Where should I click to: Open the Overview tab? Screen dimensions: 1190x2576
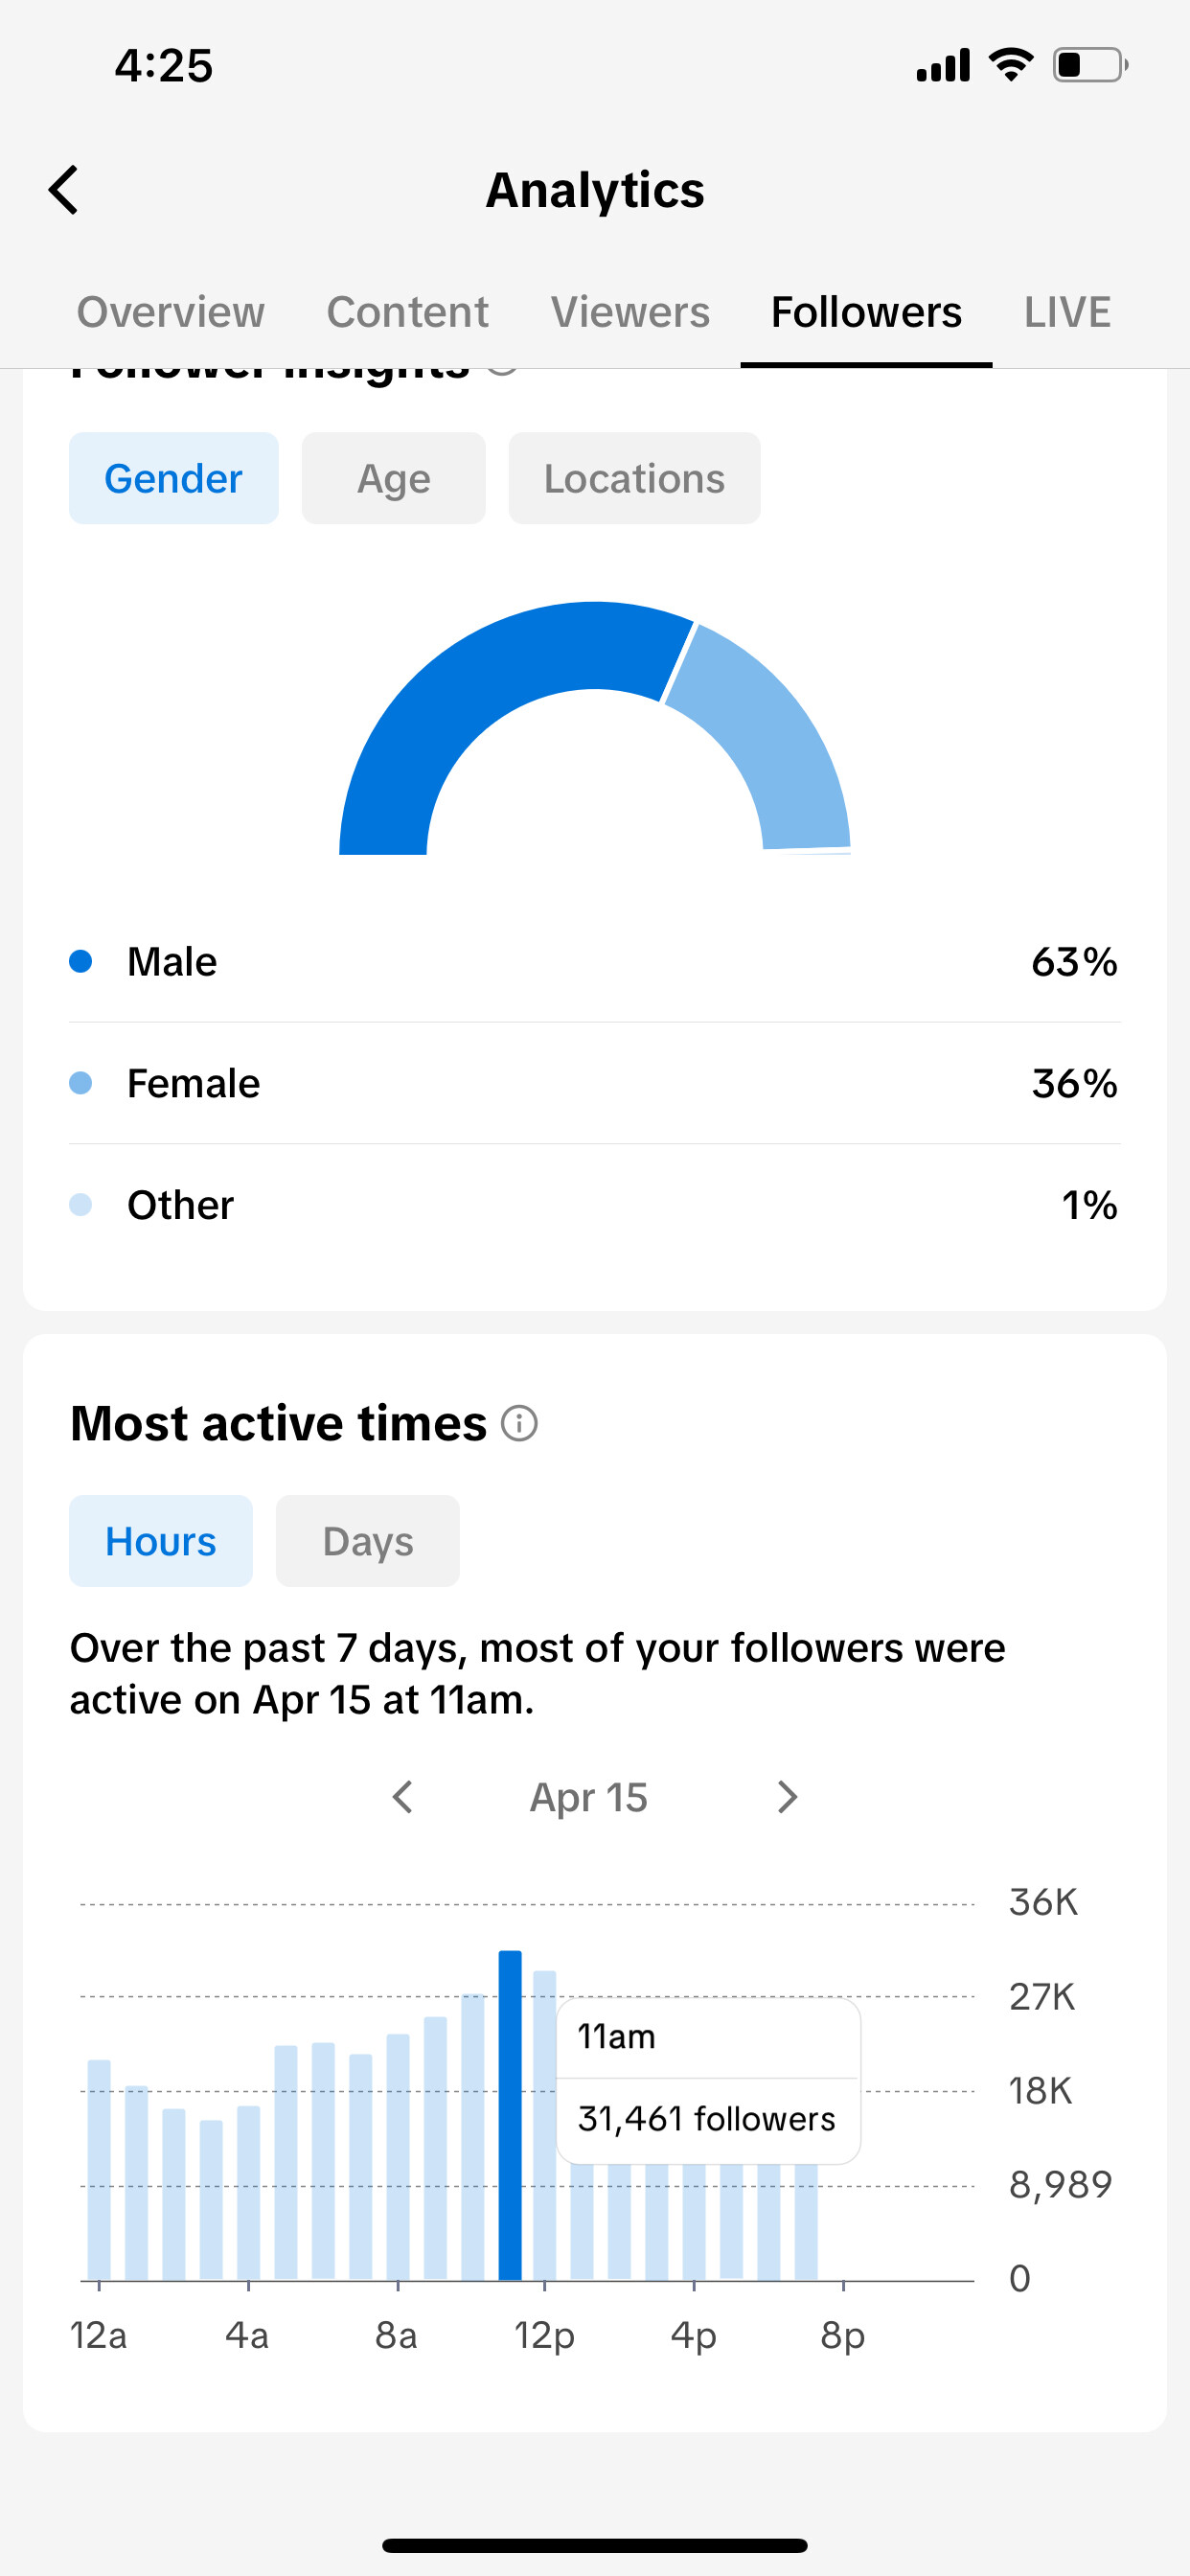click(x=171, y=312)
